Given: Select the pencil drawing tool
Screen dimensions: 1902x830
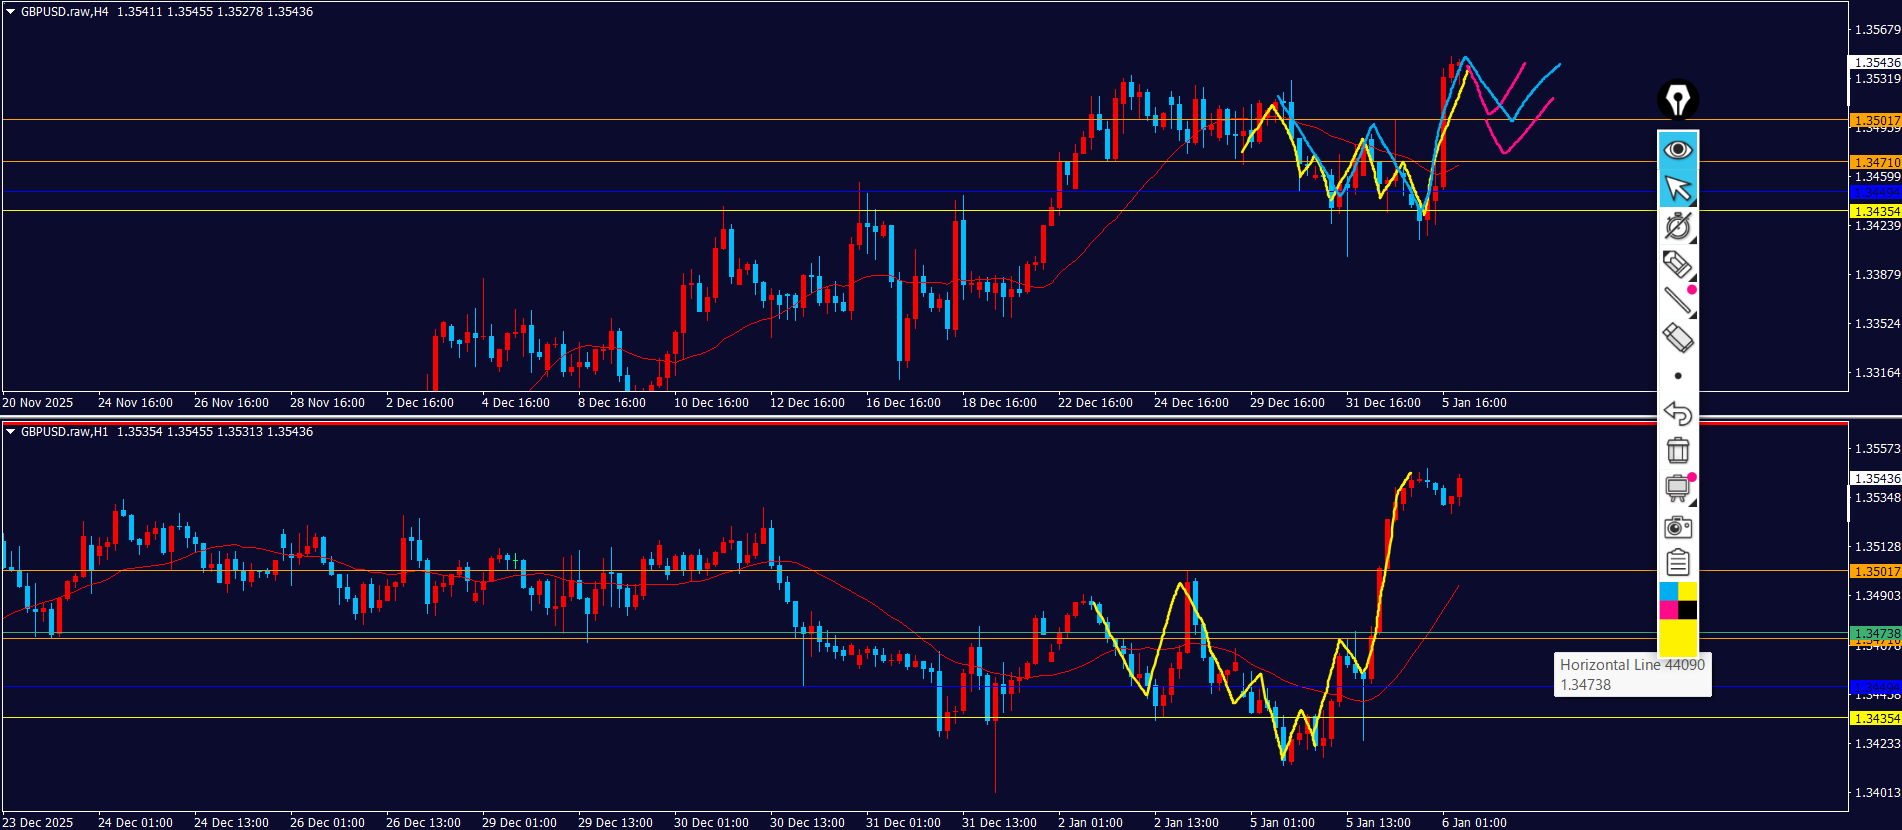Looking at the screenshot, I should coord(1678,264).
